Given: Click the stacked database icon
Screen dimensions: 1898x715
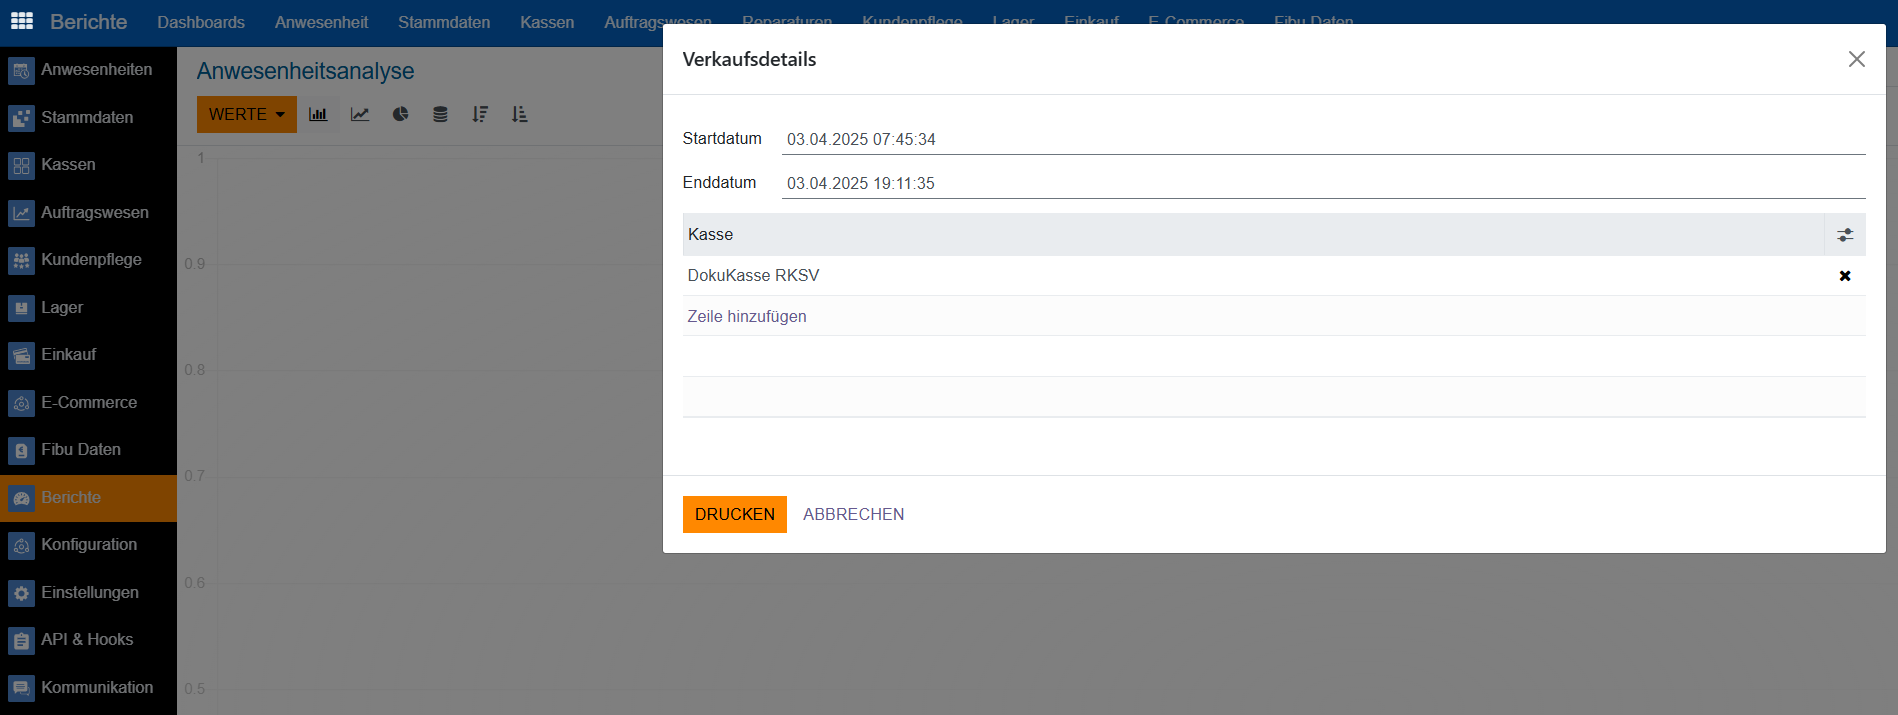Looking at the screenshot, I should point(440,114).
